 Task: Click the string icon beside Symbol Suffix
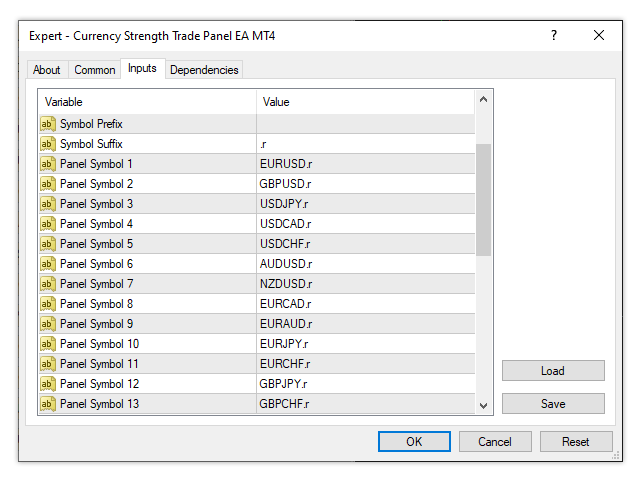pos(48,144)
